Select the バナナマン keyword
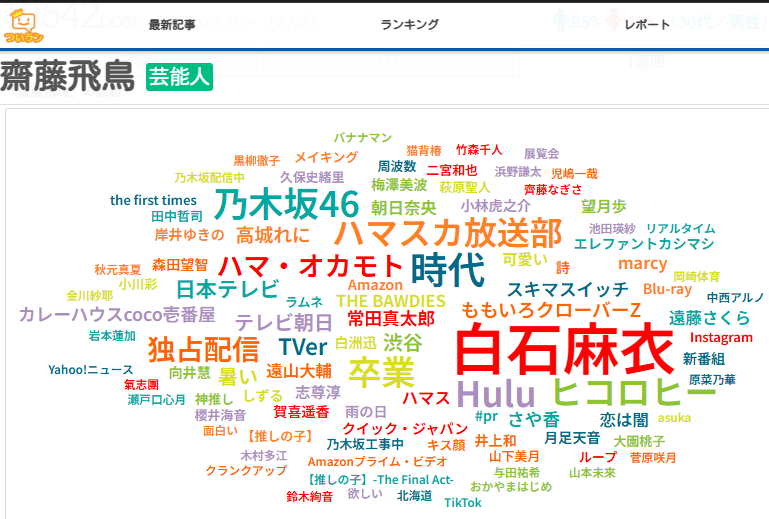 (362, 137)
